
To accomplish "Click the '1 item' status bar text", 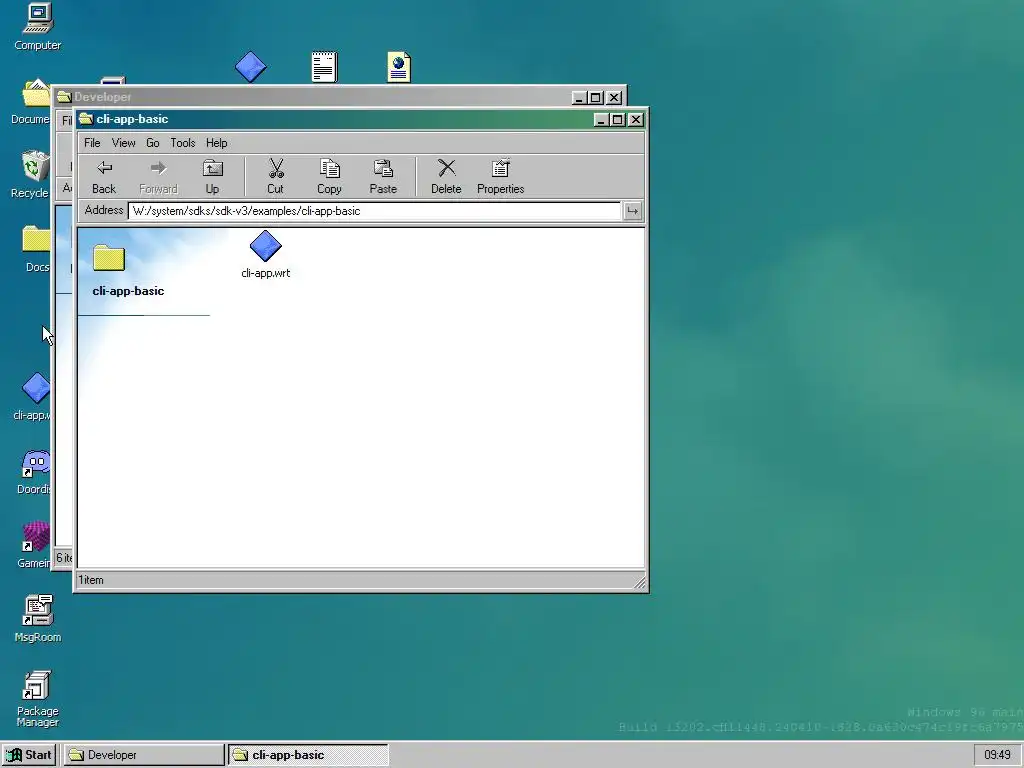I will coord(91,580).
